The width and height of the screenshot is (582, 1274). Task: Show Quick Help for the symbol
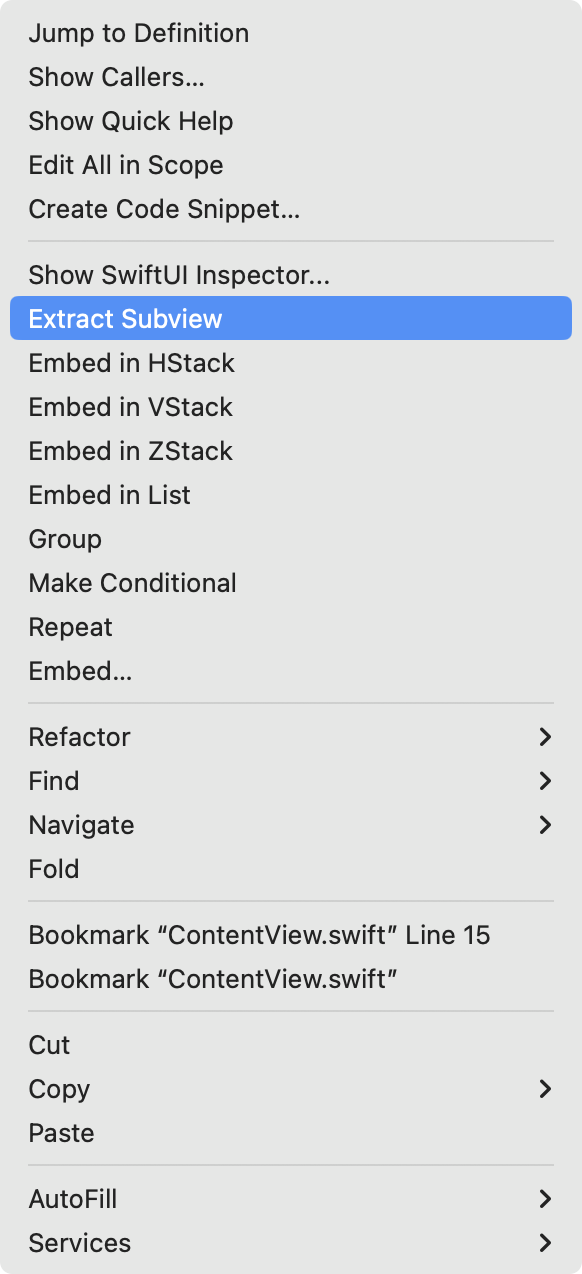point(131,121)
